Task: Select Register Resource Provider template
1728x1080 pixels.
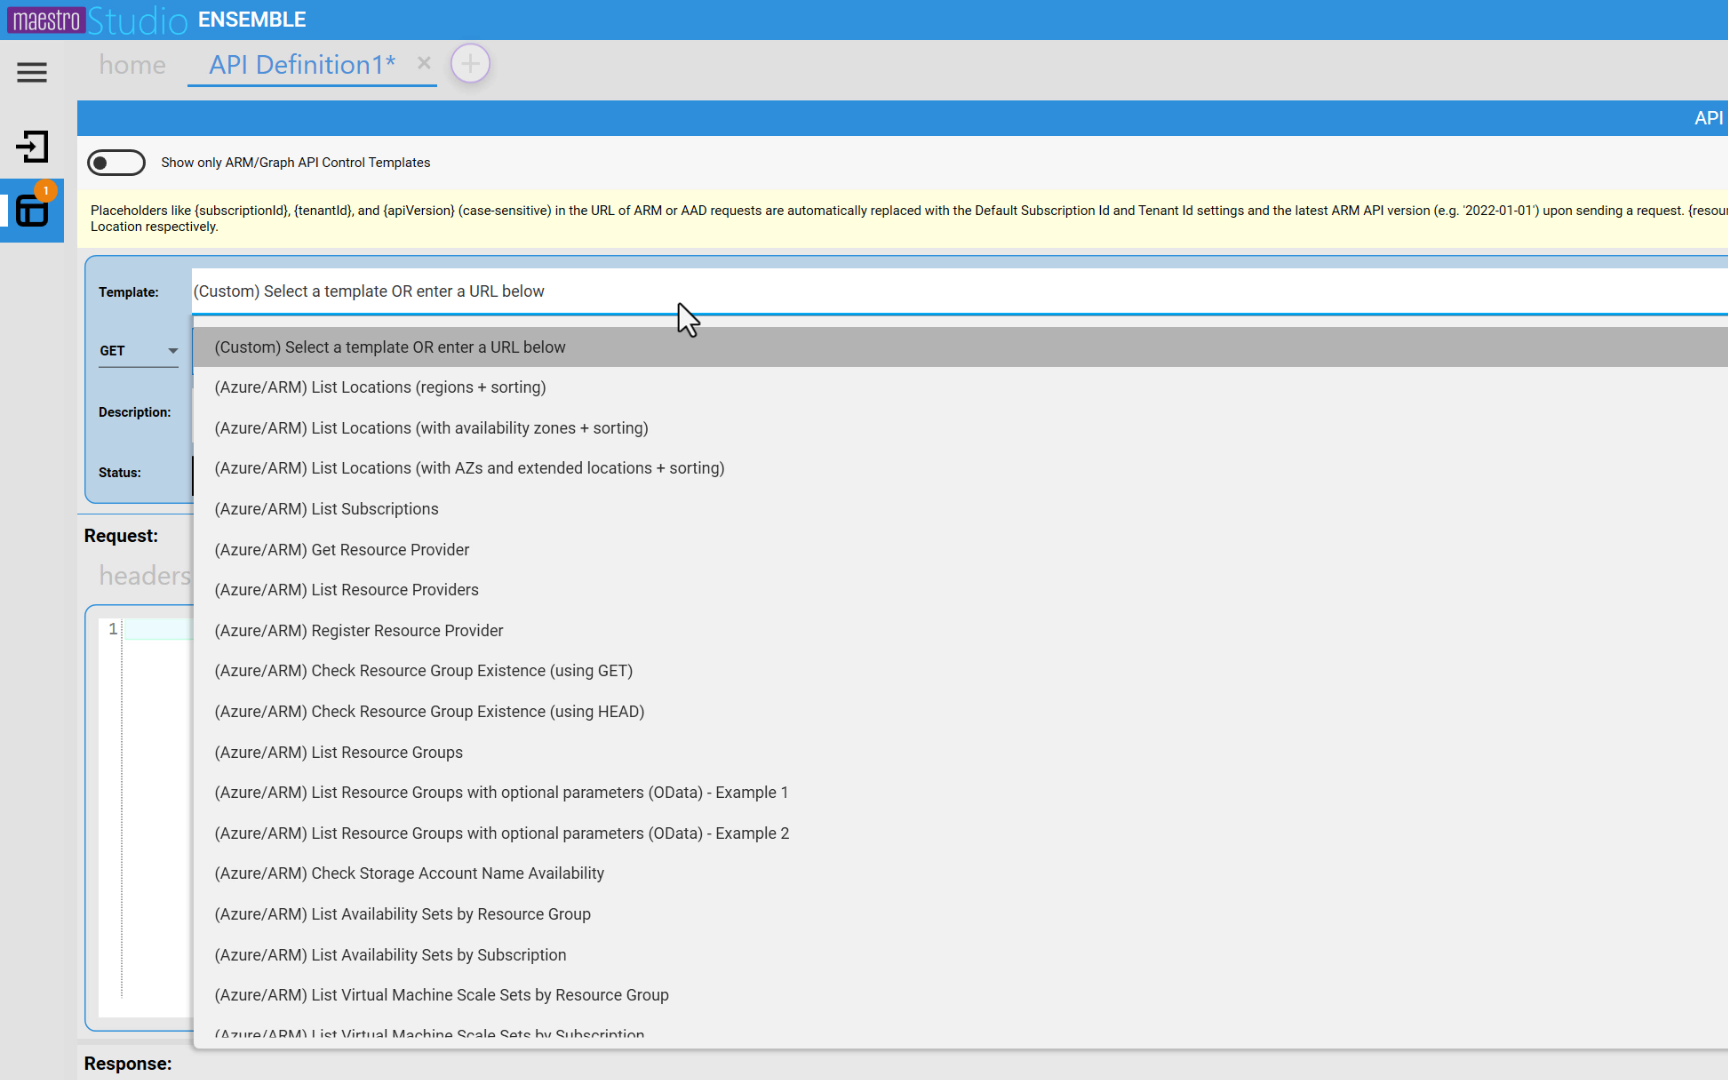Action: [358, 631]
